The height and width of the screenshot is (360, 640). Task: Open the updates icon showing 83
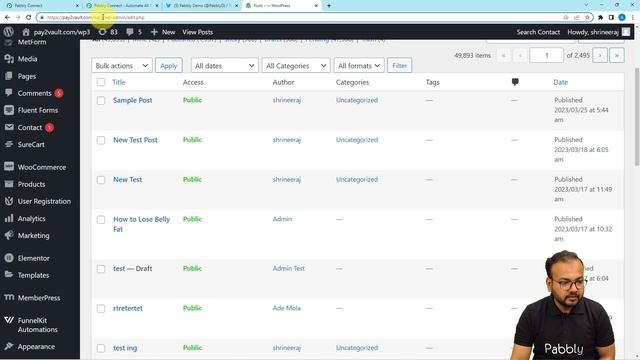click(x=102, y=32)
